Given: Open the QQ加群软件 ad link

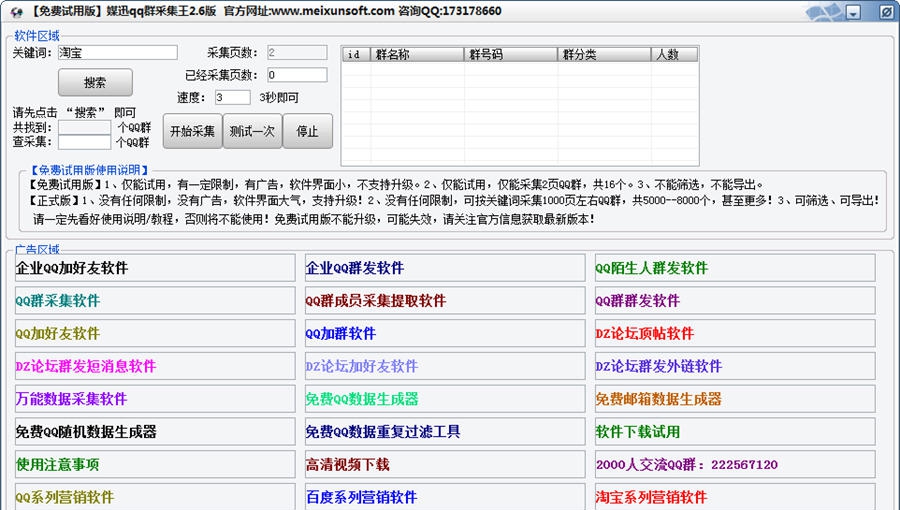Looking at the screenshot, I should [445, 333].
